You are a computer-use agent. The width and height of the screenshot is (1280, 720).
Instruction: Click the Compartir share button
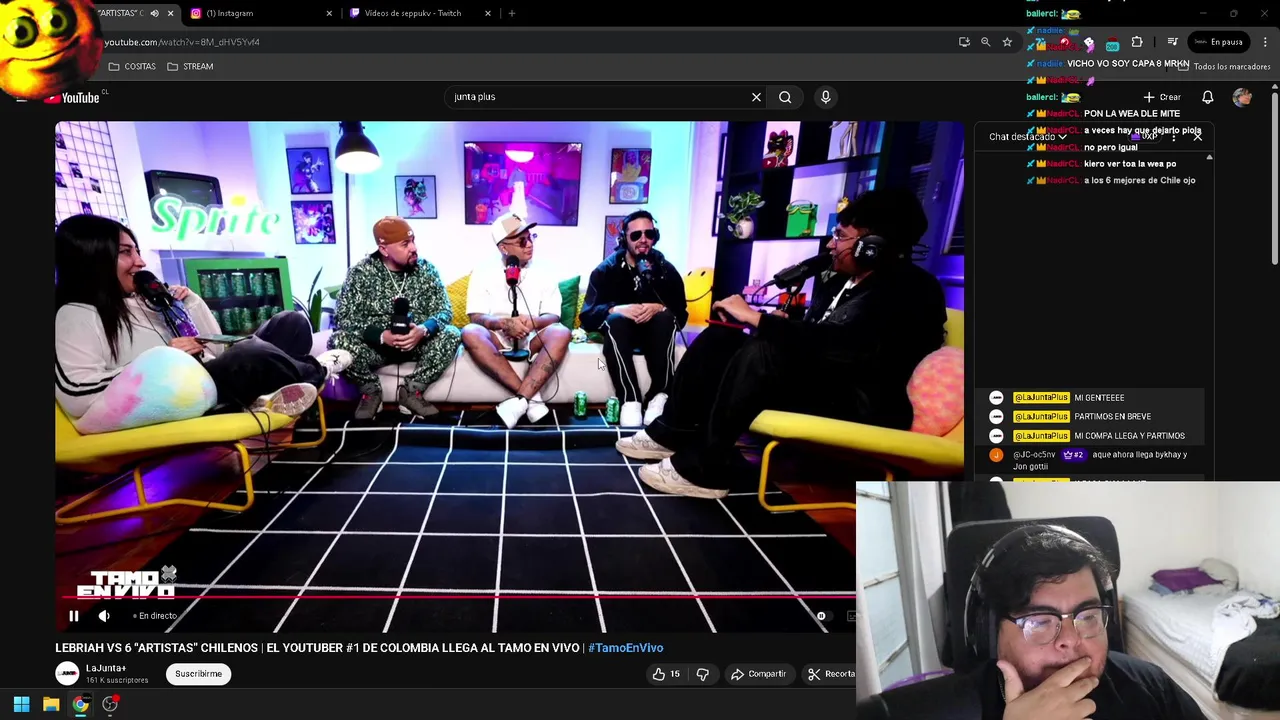pyautogui.click(x=758, y=674)
